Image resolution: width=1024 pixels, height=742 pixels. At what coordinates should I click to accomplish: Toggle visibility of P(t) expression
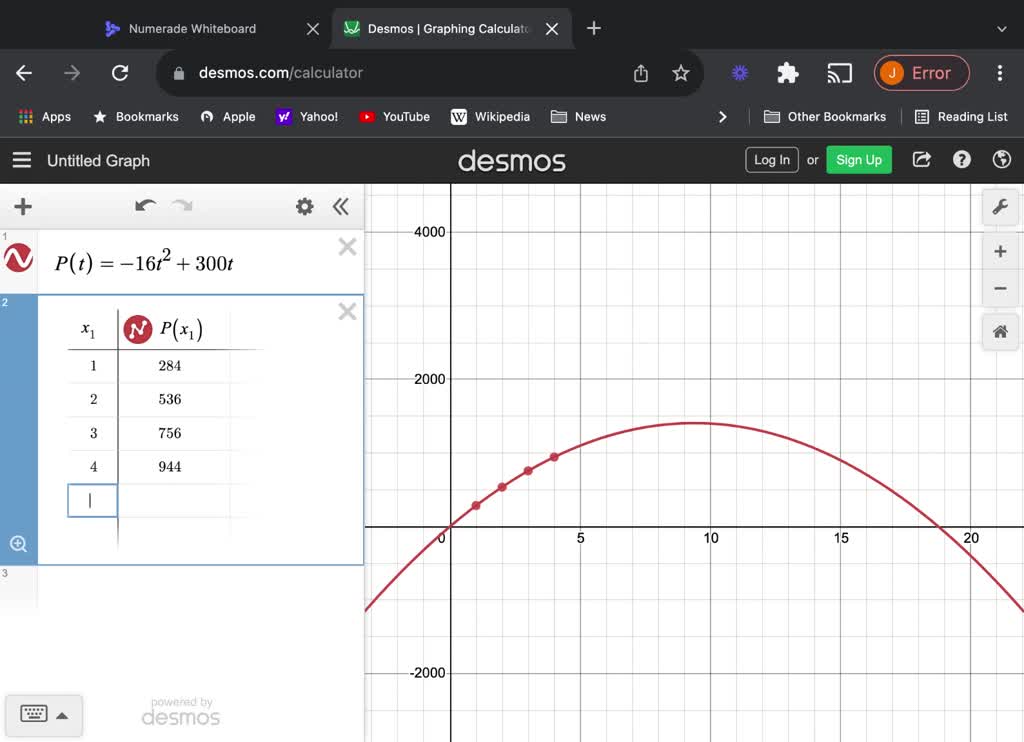(x=19, y=259)
